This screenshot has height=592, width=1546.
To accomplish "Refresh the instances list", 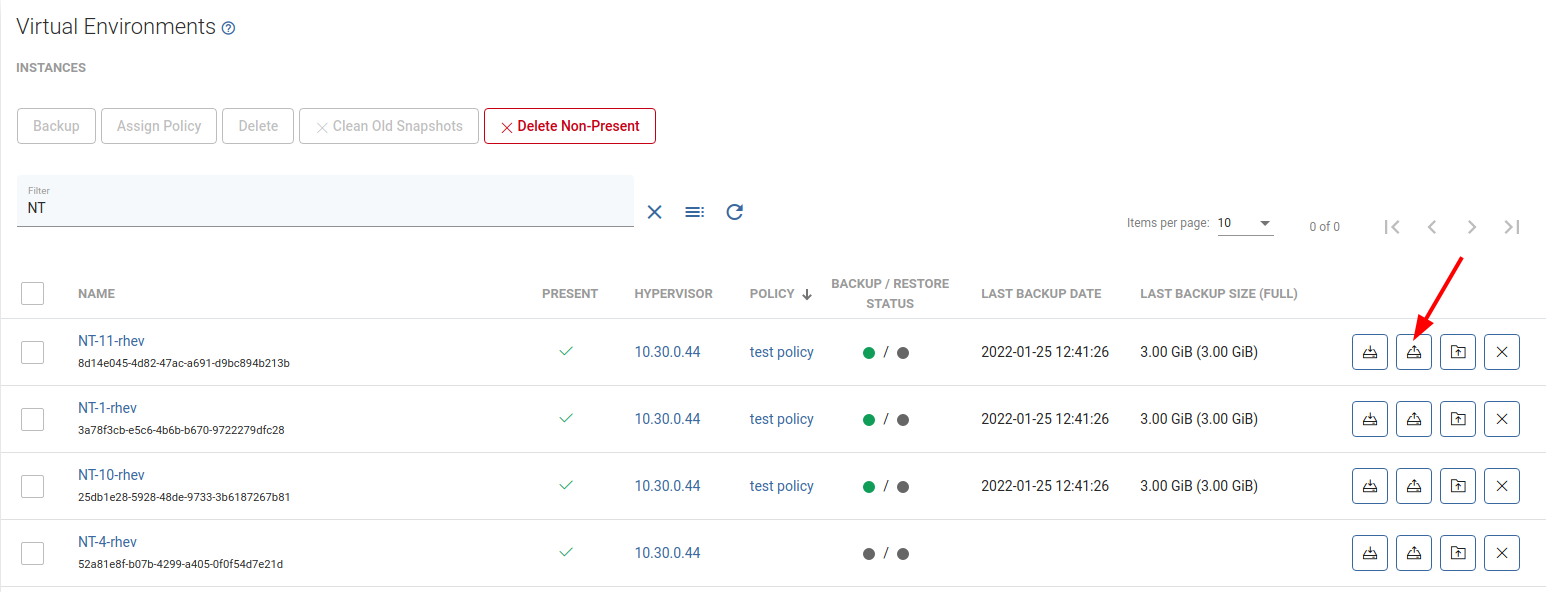I will [734, 212].
